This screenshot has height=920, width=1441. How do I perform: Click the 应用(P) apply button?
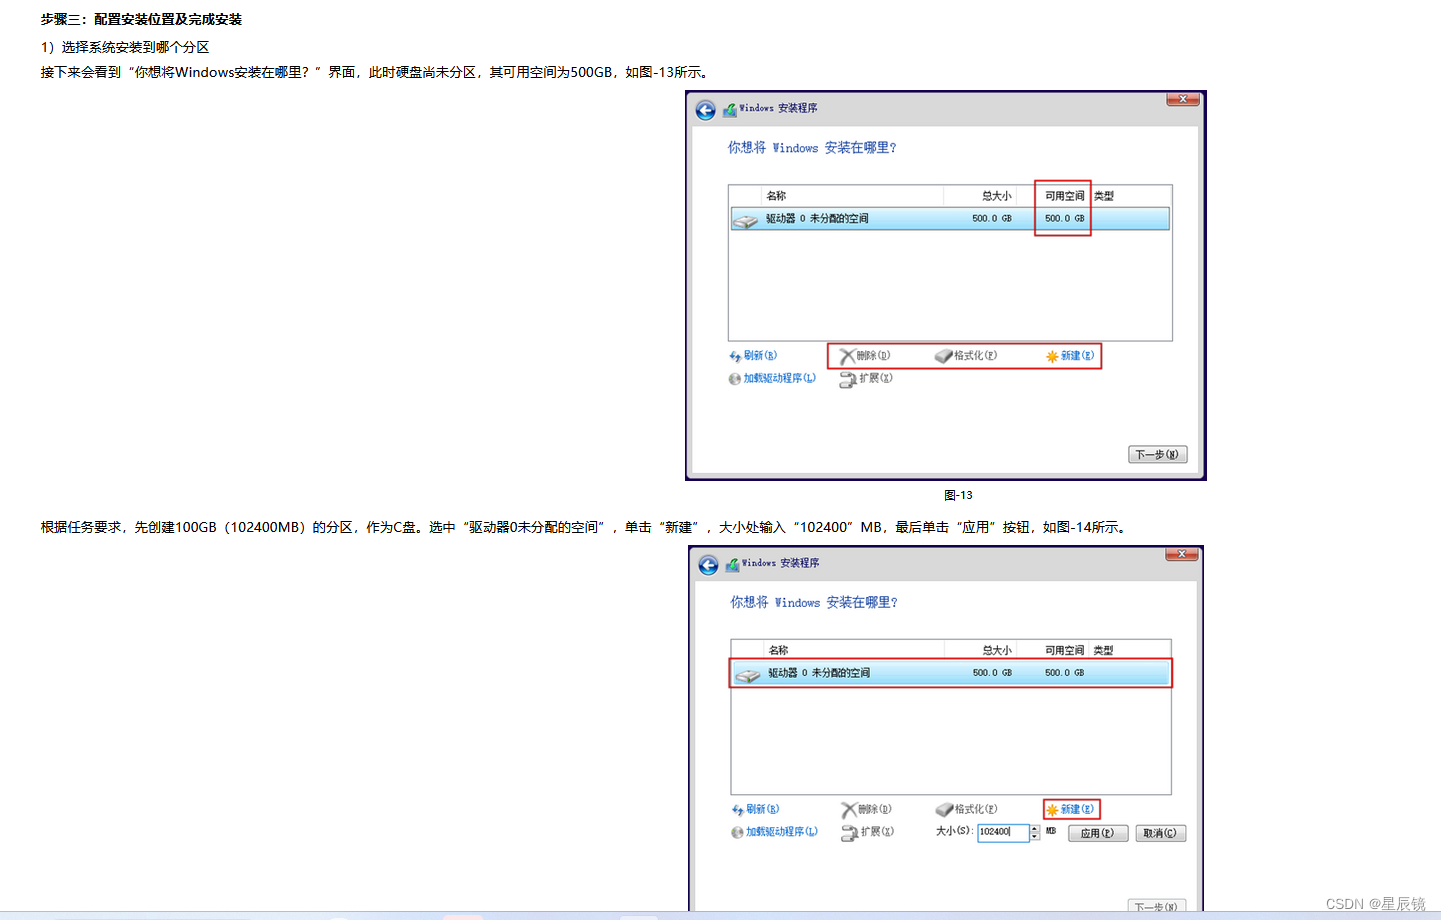tap(1098, 833)
